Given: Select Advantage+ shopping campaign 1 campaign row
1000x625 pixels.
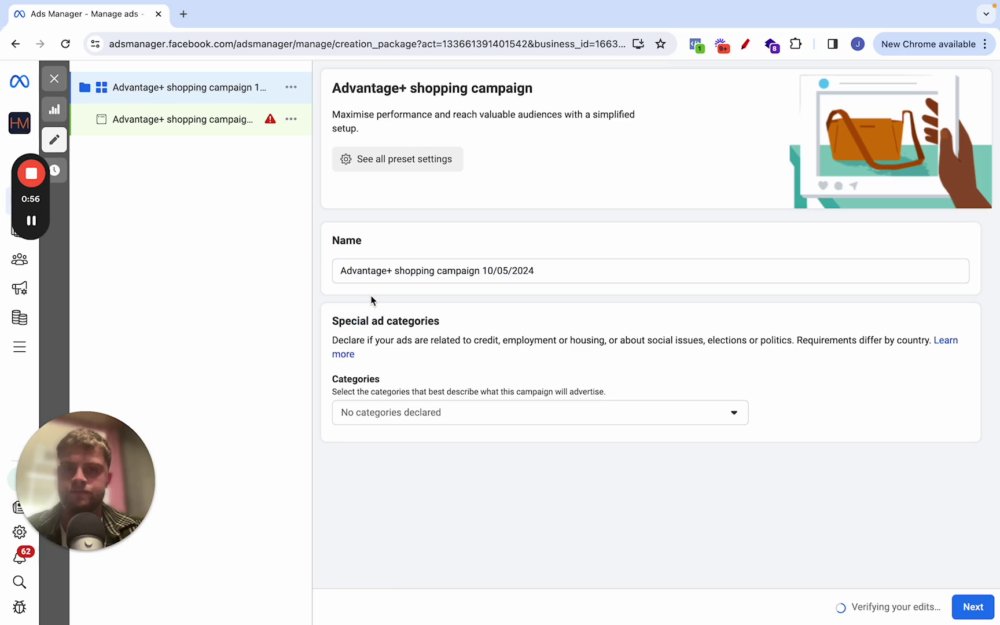Looking at the screenshot, I should tap(189, 87).
